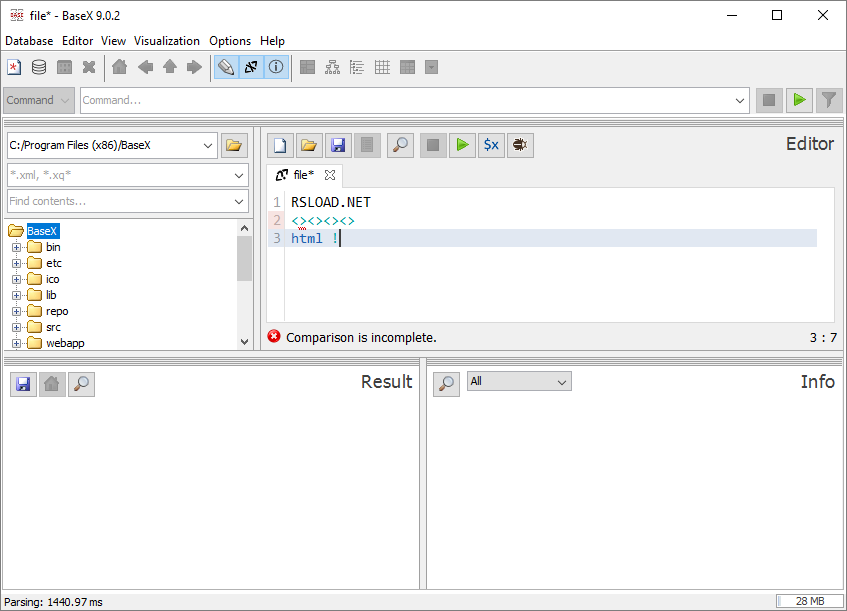Viewport: 847px width, 611px height.
Task: Expand the bin folder in the file tree
Action: pos(15,247)
